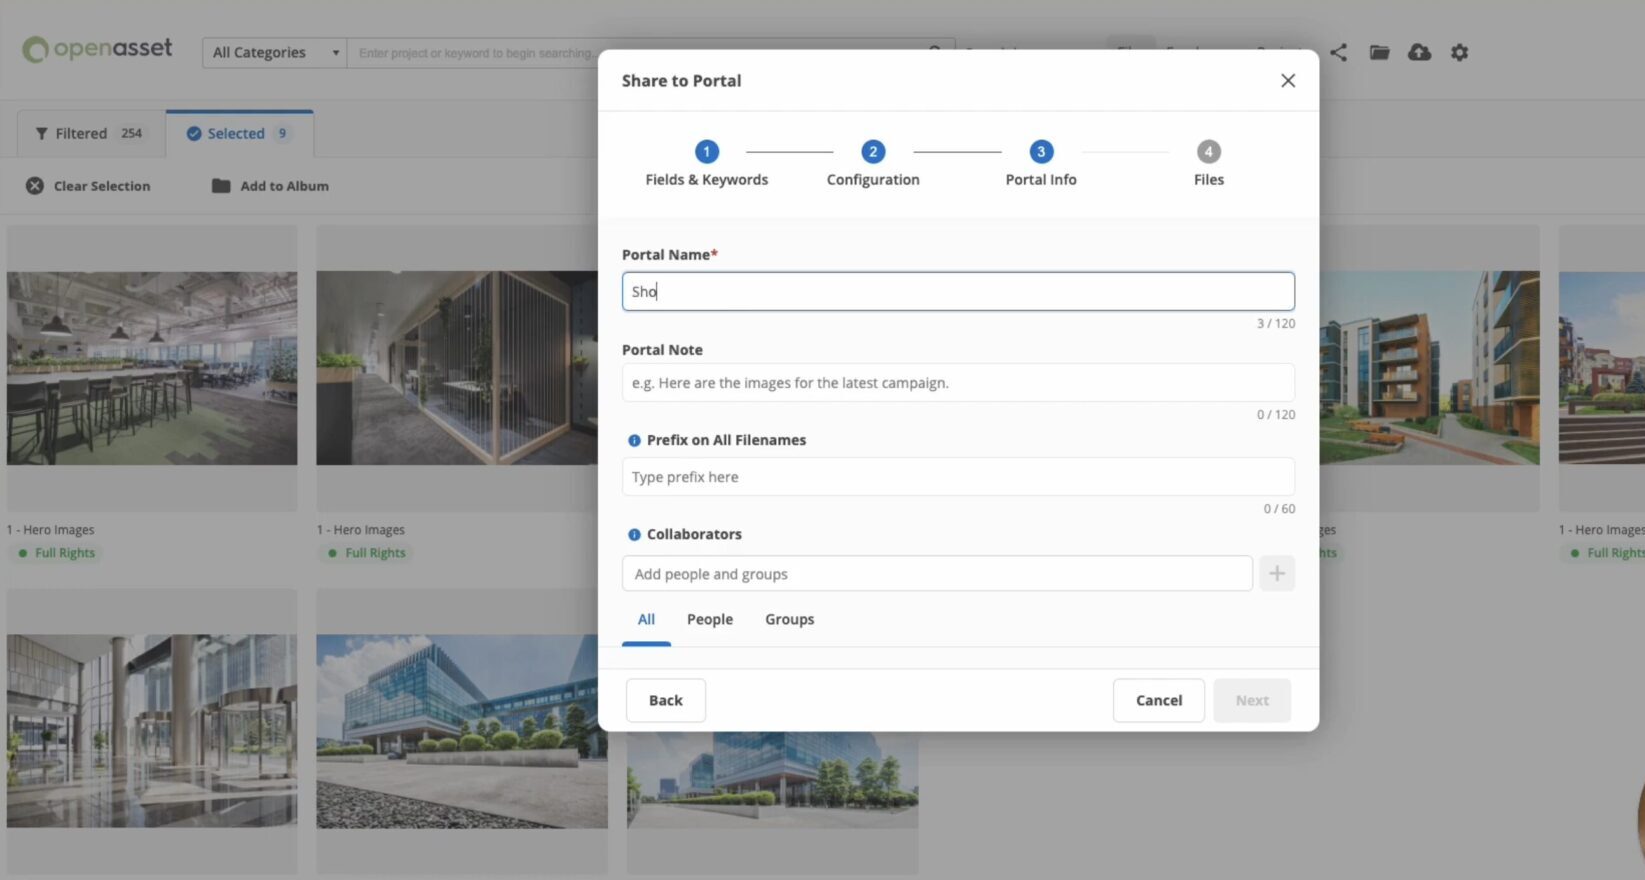Open the settings gear icon
Viewport: 1645px width, 880px height.
[1460, 52]
